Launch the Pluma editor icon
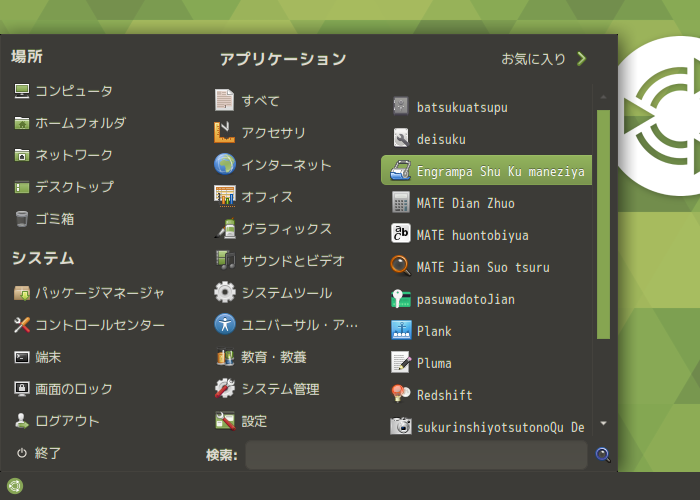 (401, 362)
